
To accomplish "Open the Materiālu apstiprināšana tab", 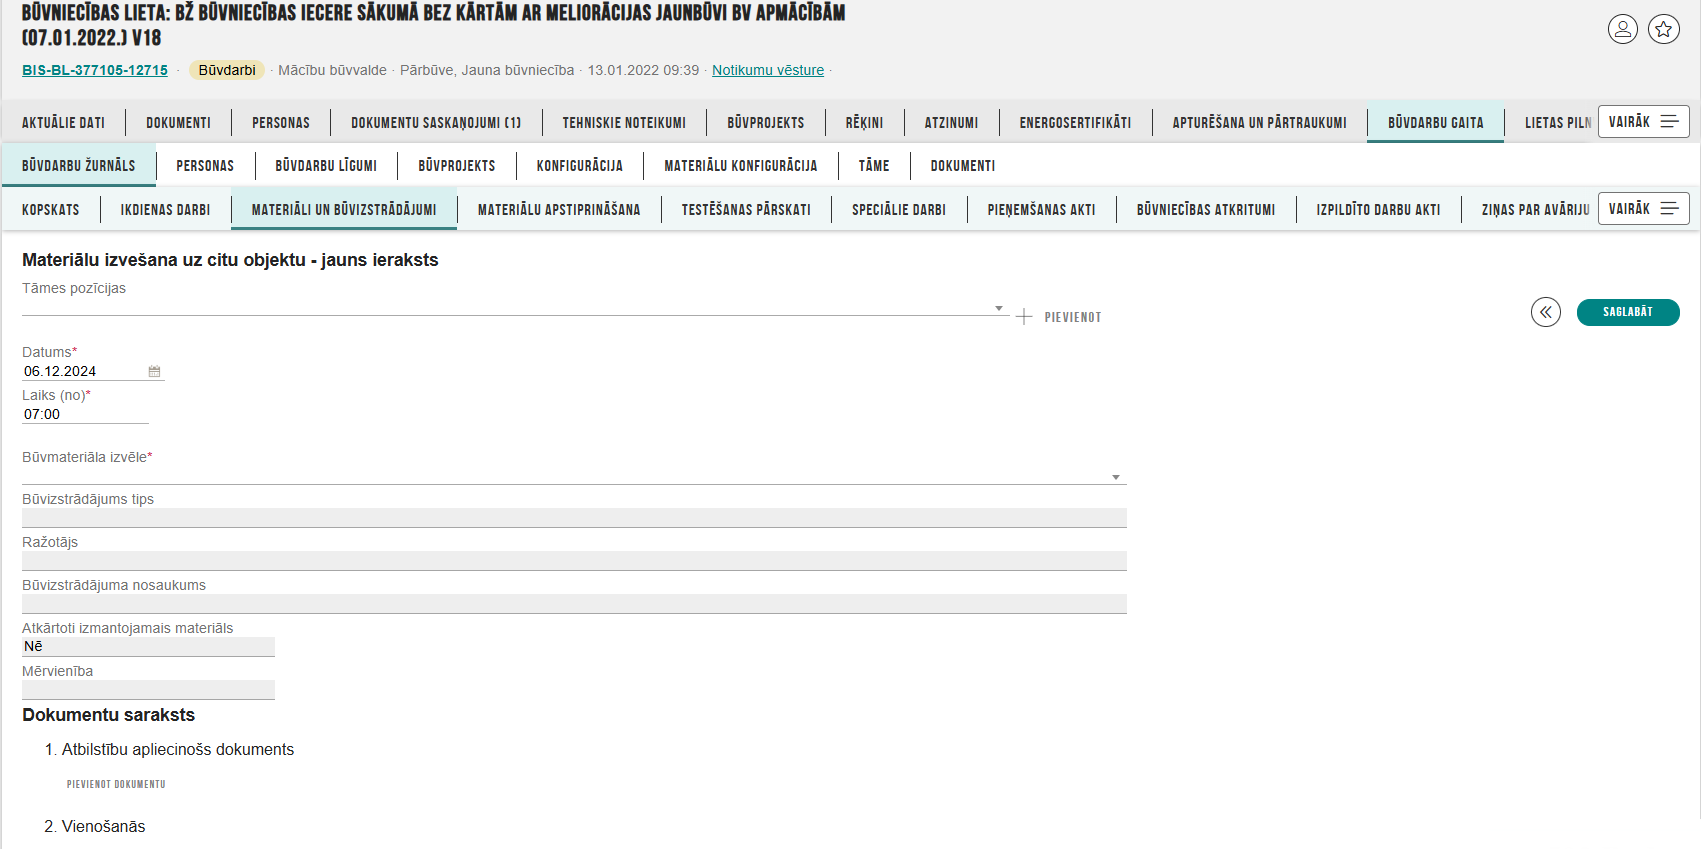I will (558, 210).
